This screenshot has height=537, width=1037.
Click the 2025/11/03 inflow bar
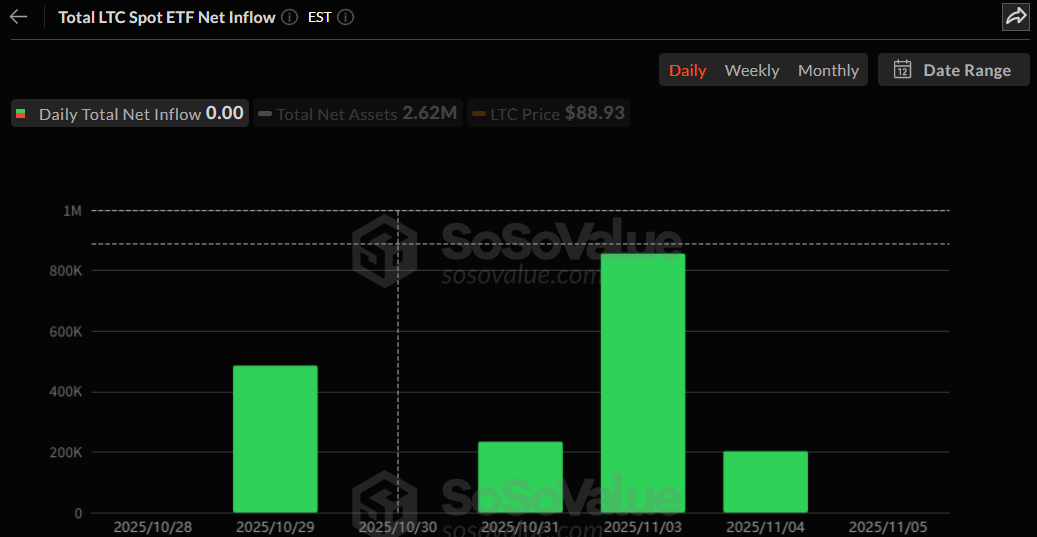[x=643, y=383]
